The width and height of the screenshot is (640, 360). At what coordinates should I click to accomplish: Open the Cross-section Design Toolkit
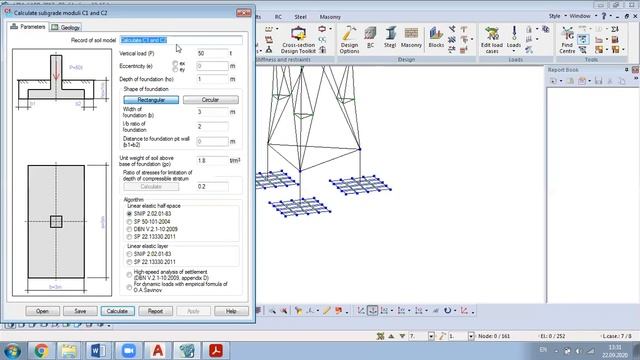tap(298, 40)
